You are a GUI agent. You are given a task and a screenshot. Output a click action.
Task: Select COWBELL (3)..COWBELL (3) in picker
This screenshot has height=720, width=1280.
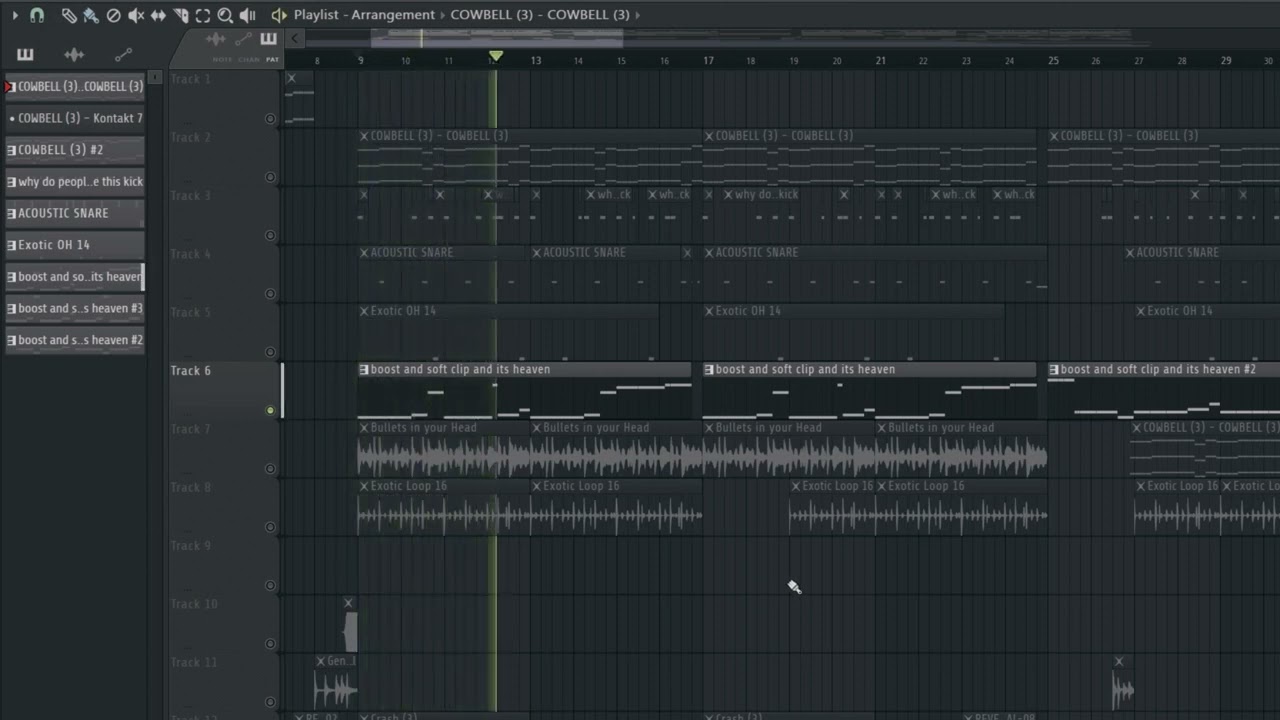pos(75,87)
